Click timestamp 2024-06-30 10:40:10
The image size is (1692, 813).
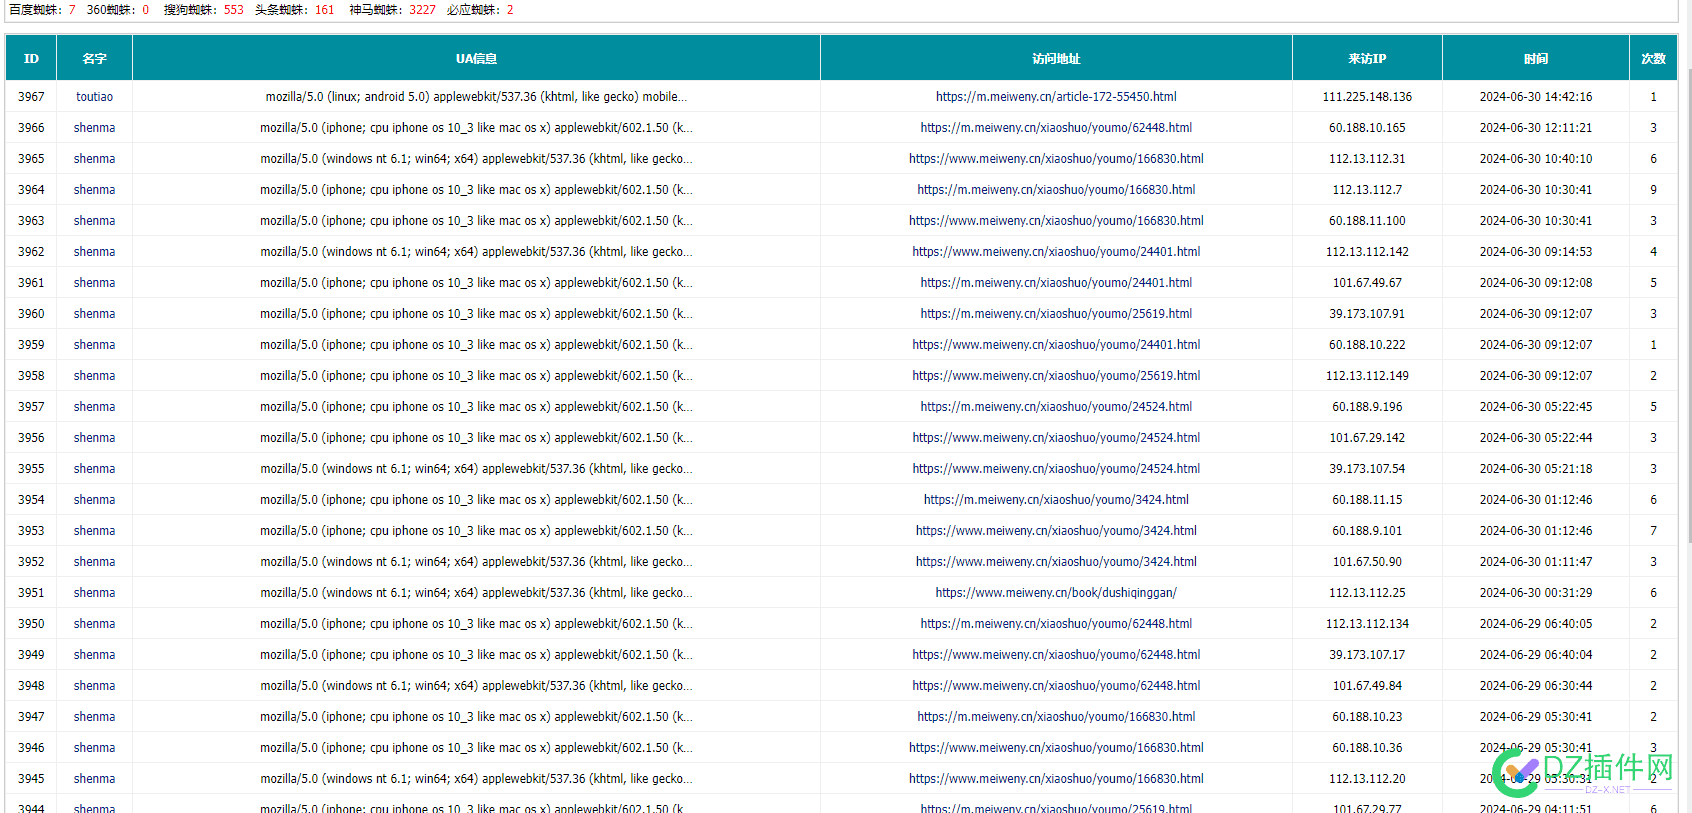pos(1536,159)
